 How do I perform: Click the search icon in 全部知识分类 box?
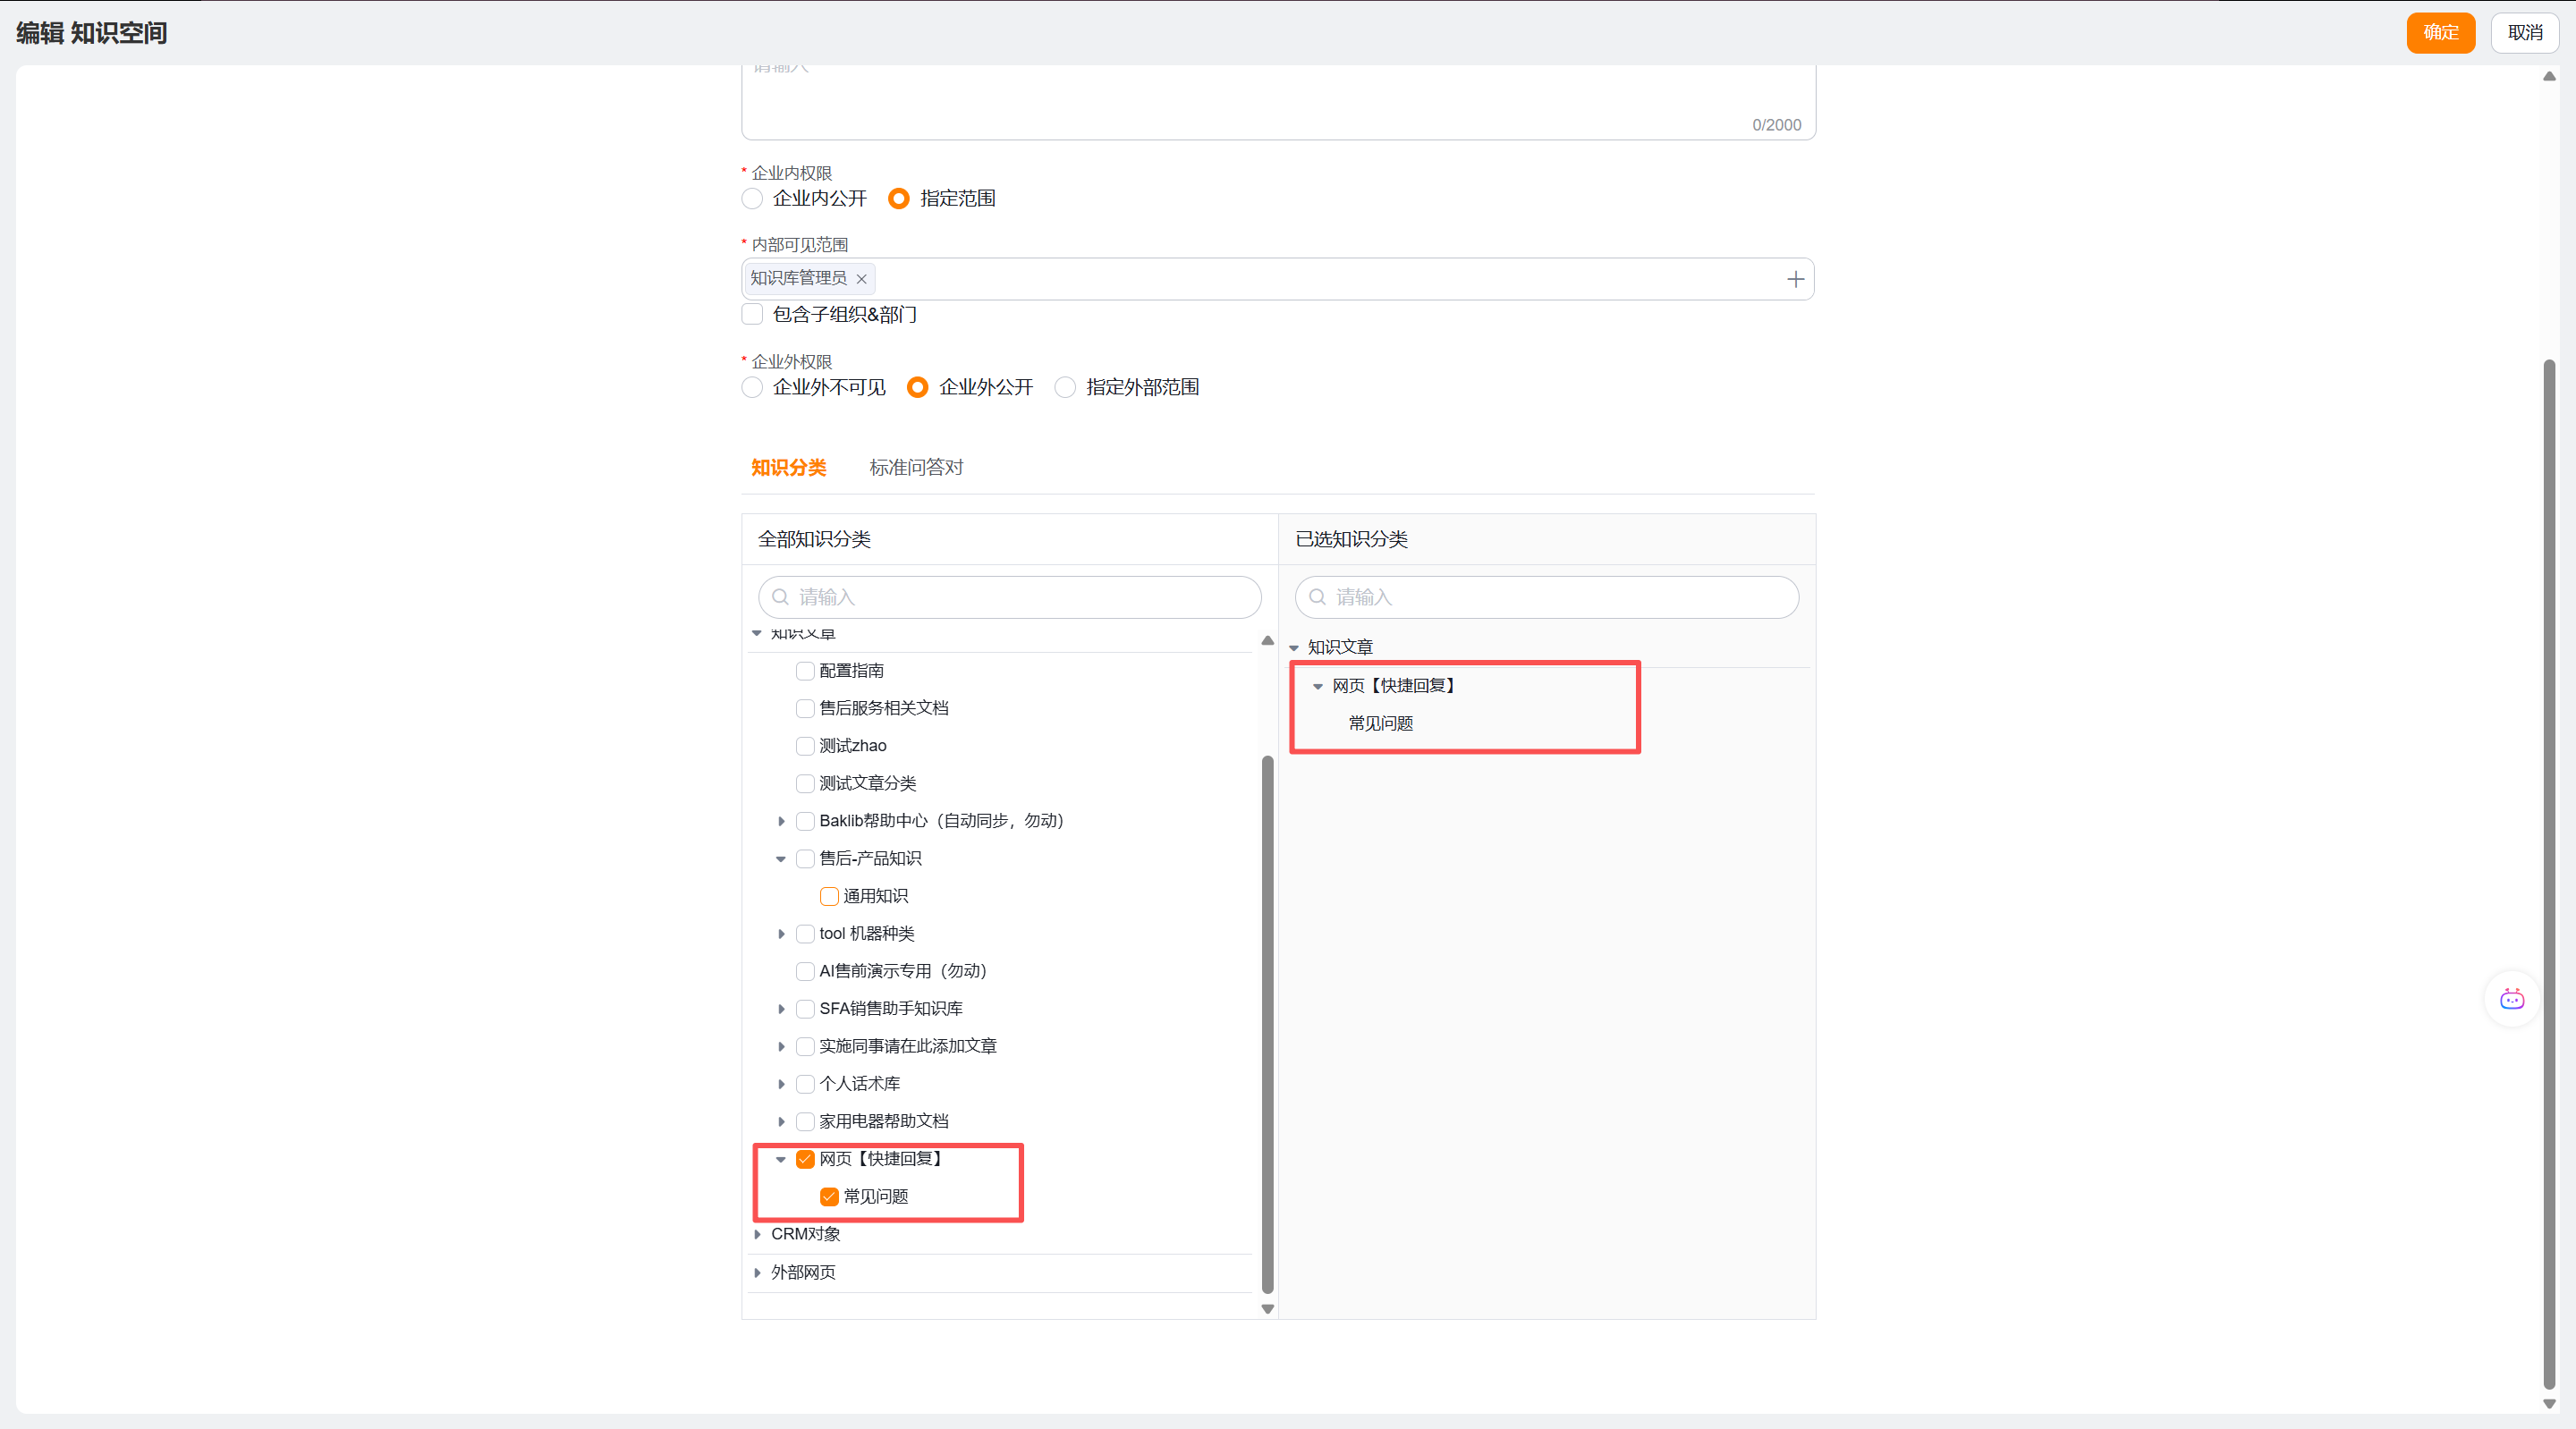click(780, 597)
